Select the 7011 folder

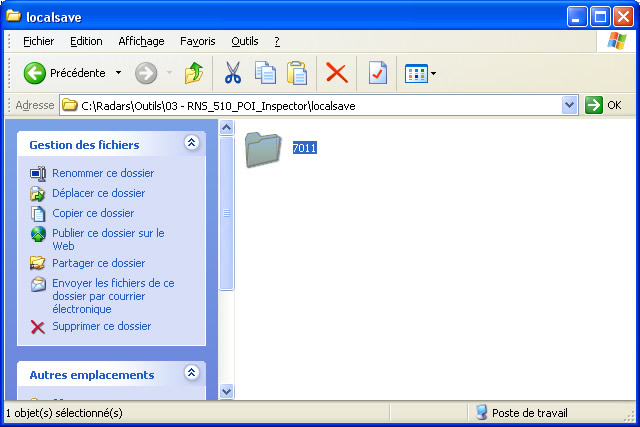[x=267, y=149]
